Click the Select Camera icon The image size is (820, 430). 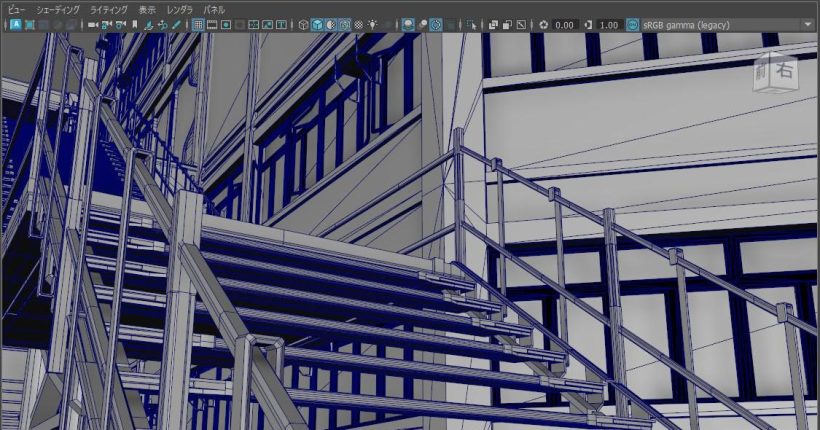click(93, 25)
